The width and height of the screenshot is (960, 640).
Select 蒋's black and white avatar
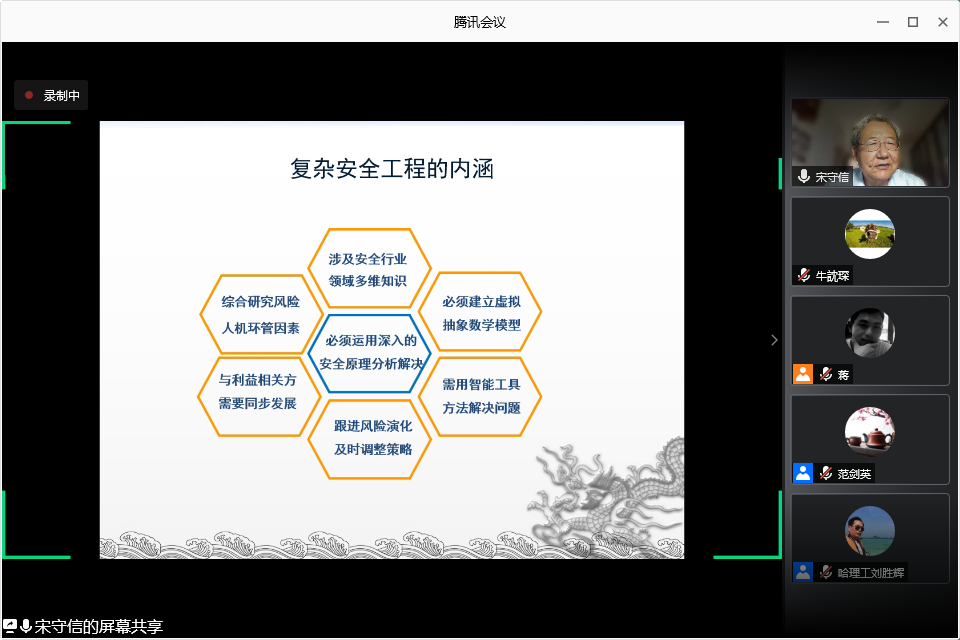pos(869,333)
